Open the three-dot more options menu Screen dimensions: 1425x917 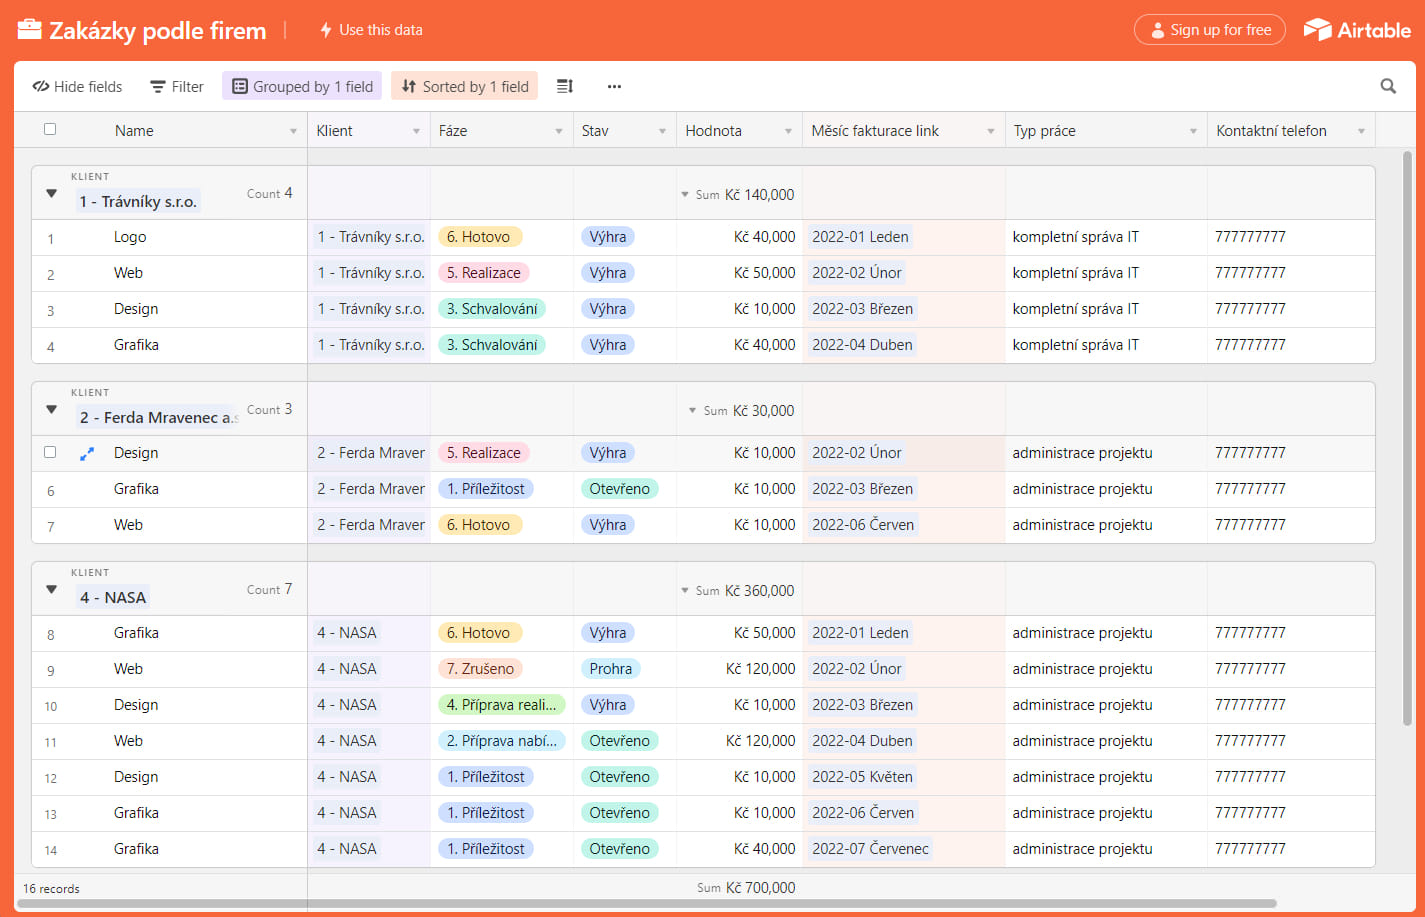[x=614, y=86]
